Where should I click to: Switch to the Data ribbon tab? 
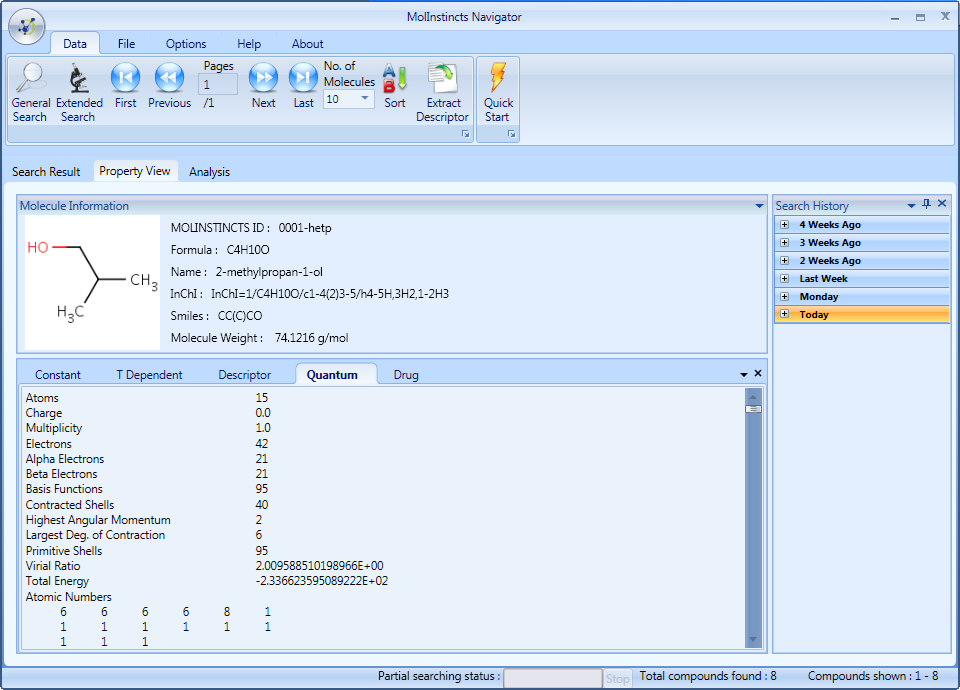coord(75,43)
